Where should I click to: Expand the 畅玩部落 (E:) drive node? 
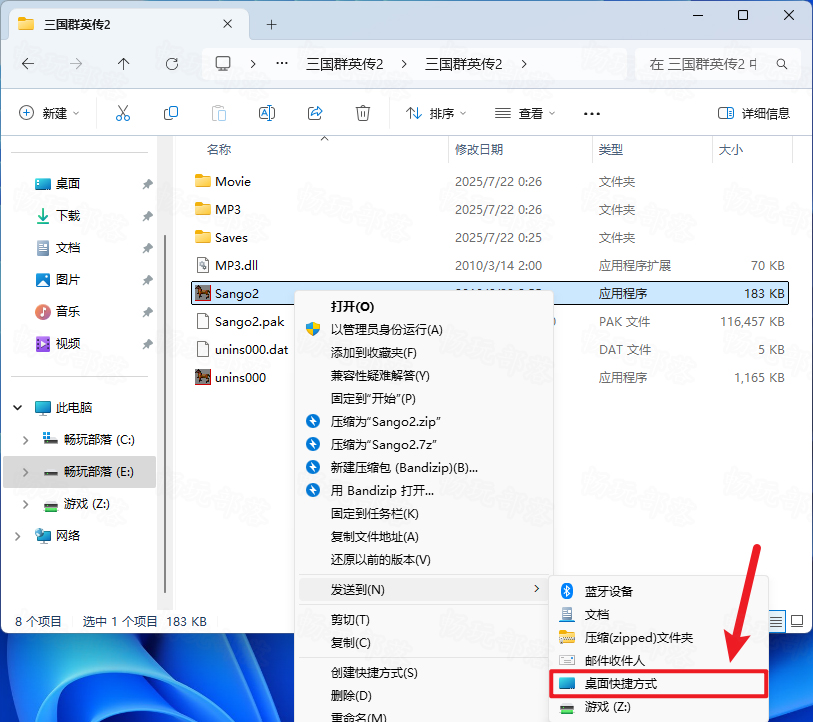coord(25,472)
